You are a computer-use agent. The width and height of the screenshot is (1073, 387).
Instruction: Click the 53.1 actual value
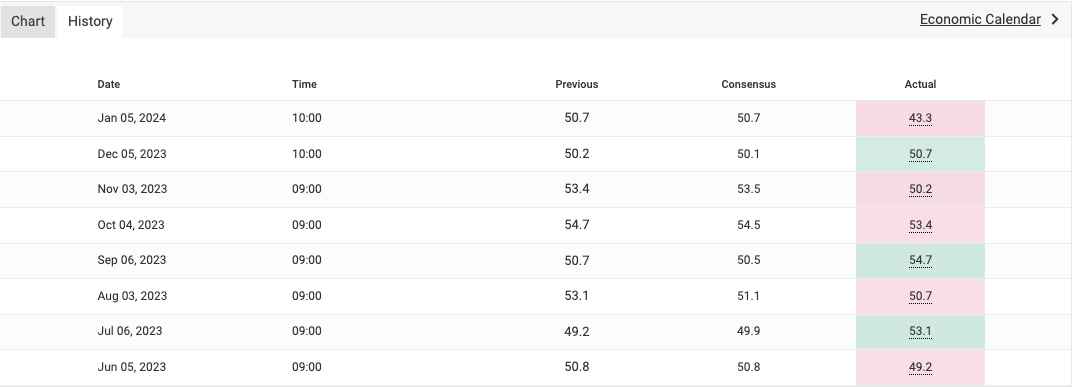920,331
